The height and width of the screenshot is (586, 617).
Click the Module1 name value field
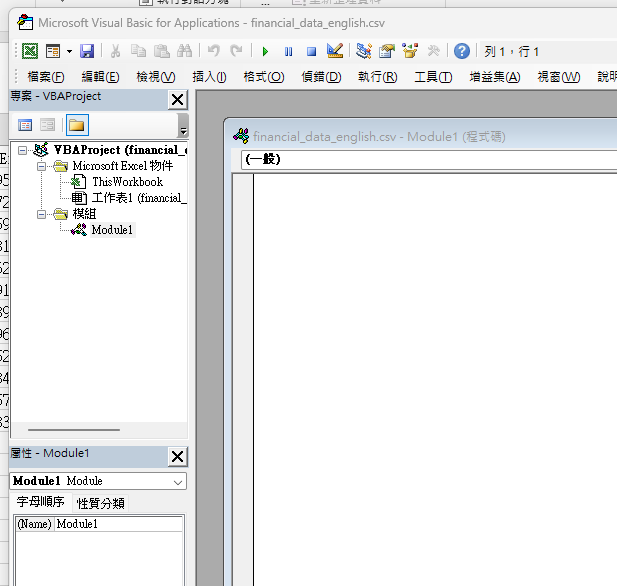pyautogui.click(x=118, y=524)
